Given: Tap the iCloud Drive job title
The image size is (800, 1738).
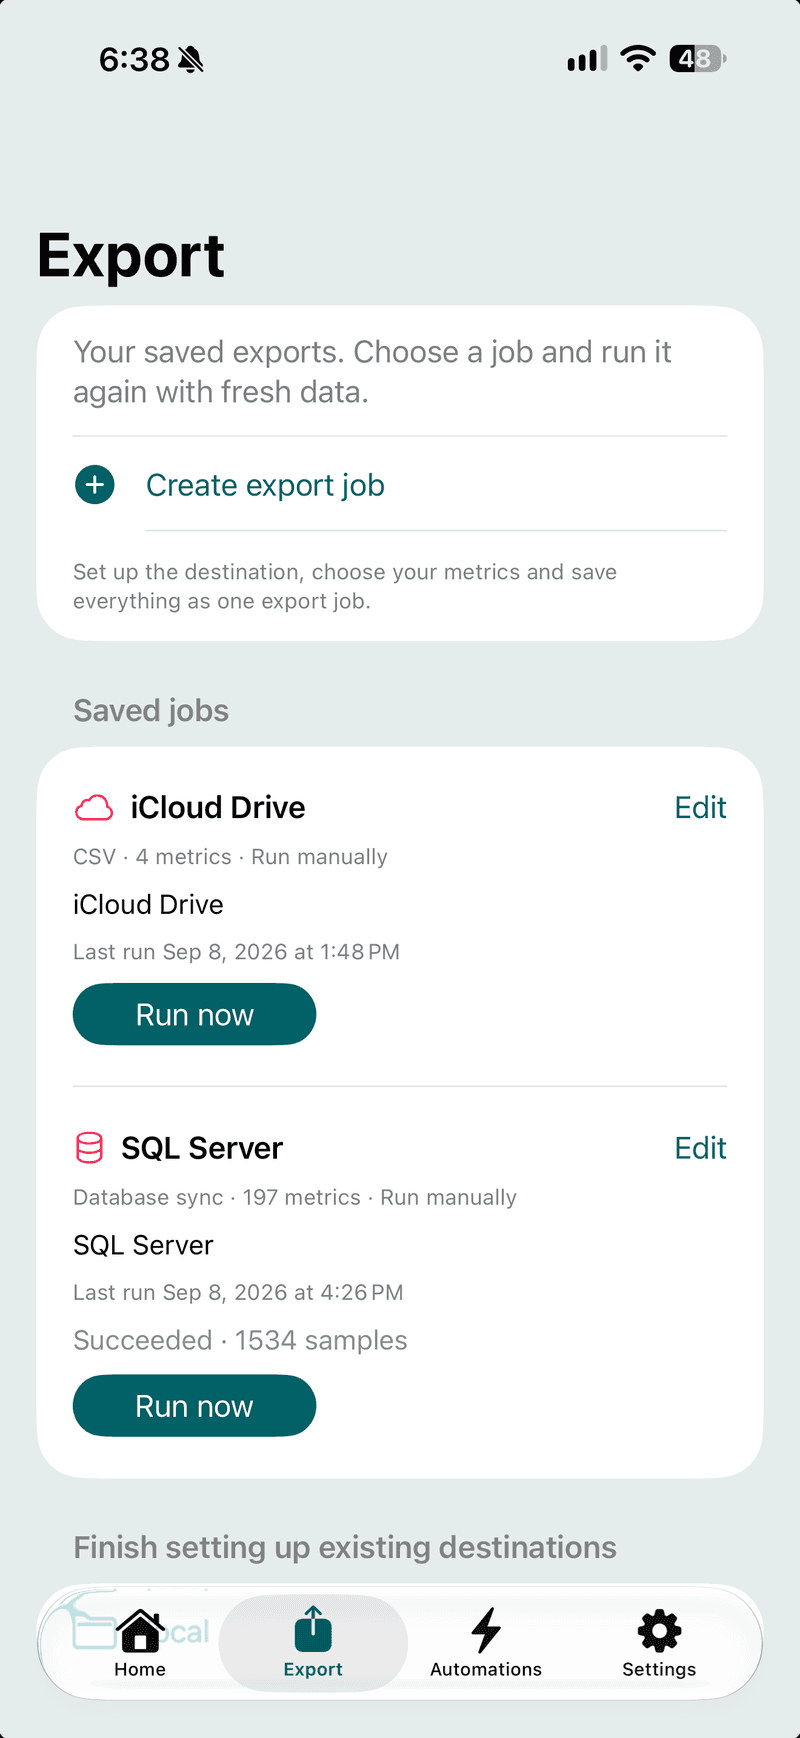Looking at the screenshot, I should [218, 807].
